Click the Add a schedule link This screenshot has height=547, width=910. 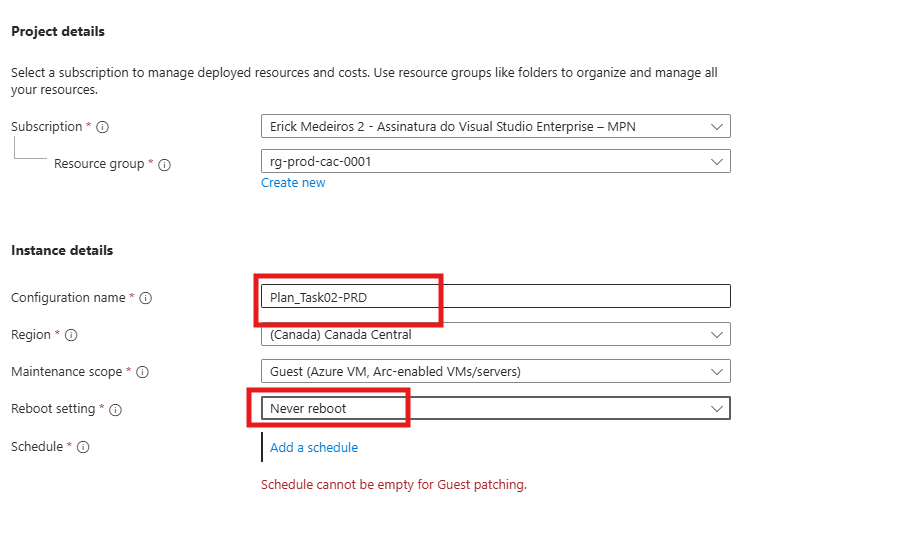point(314,447)
